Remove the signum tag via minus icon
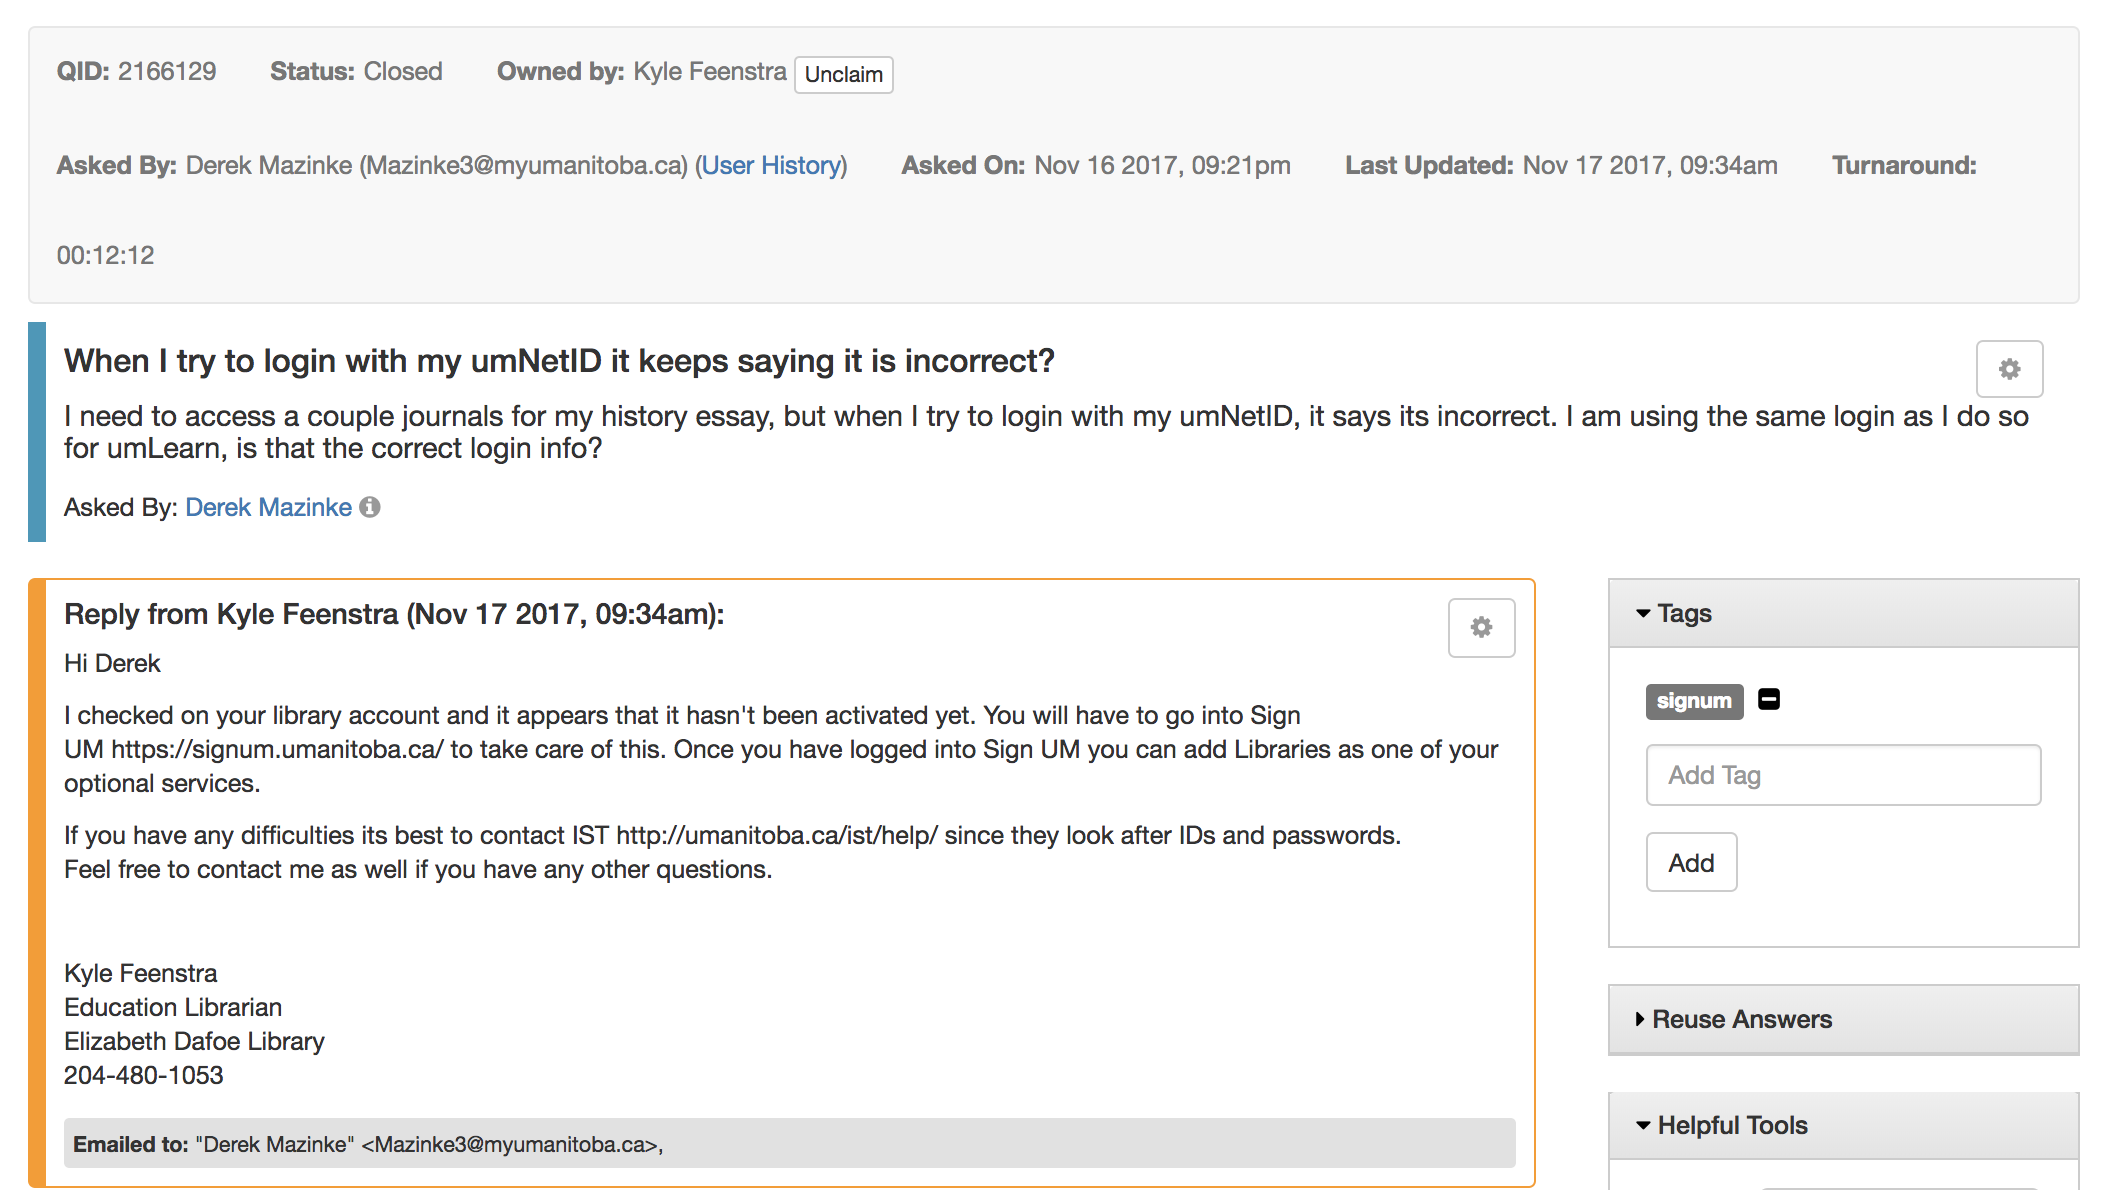The image size is (2104, 1190). (1768, 699)
